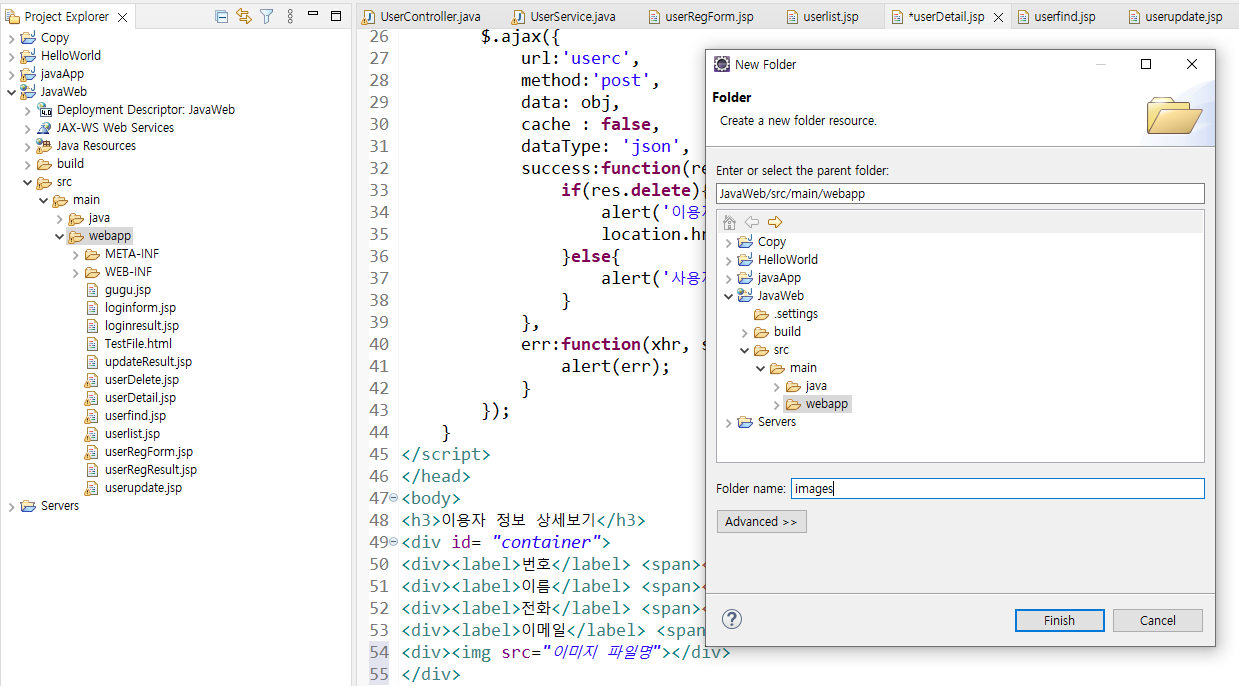This screenshot has height=686, width=1239.
Task: Click the parent folder path field
Action: (x=960, y=193)
